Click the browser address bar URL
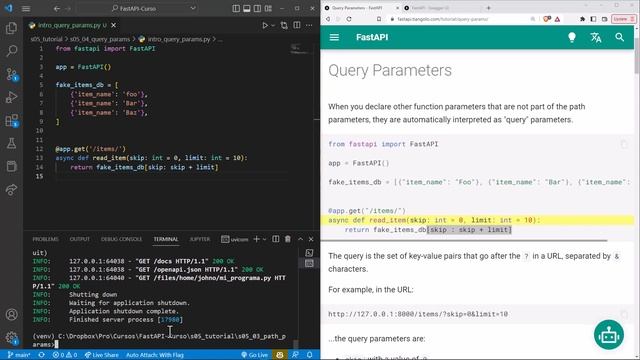Screen dimensions: 640x360 pyautogui.click(x=443, y=19)
